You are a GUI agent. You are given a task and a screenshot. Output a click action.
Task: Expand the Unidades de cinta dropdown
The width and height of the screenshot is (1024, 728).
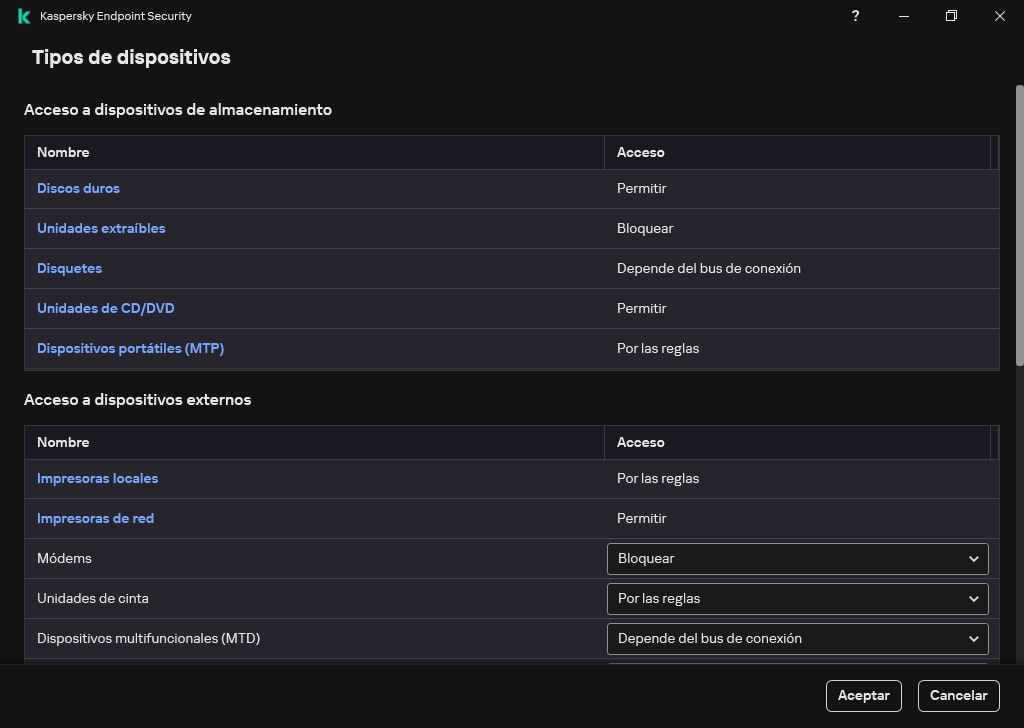click(796, 598)
